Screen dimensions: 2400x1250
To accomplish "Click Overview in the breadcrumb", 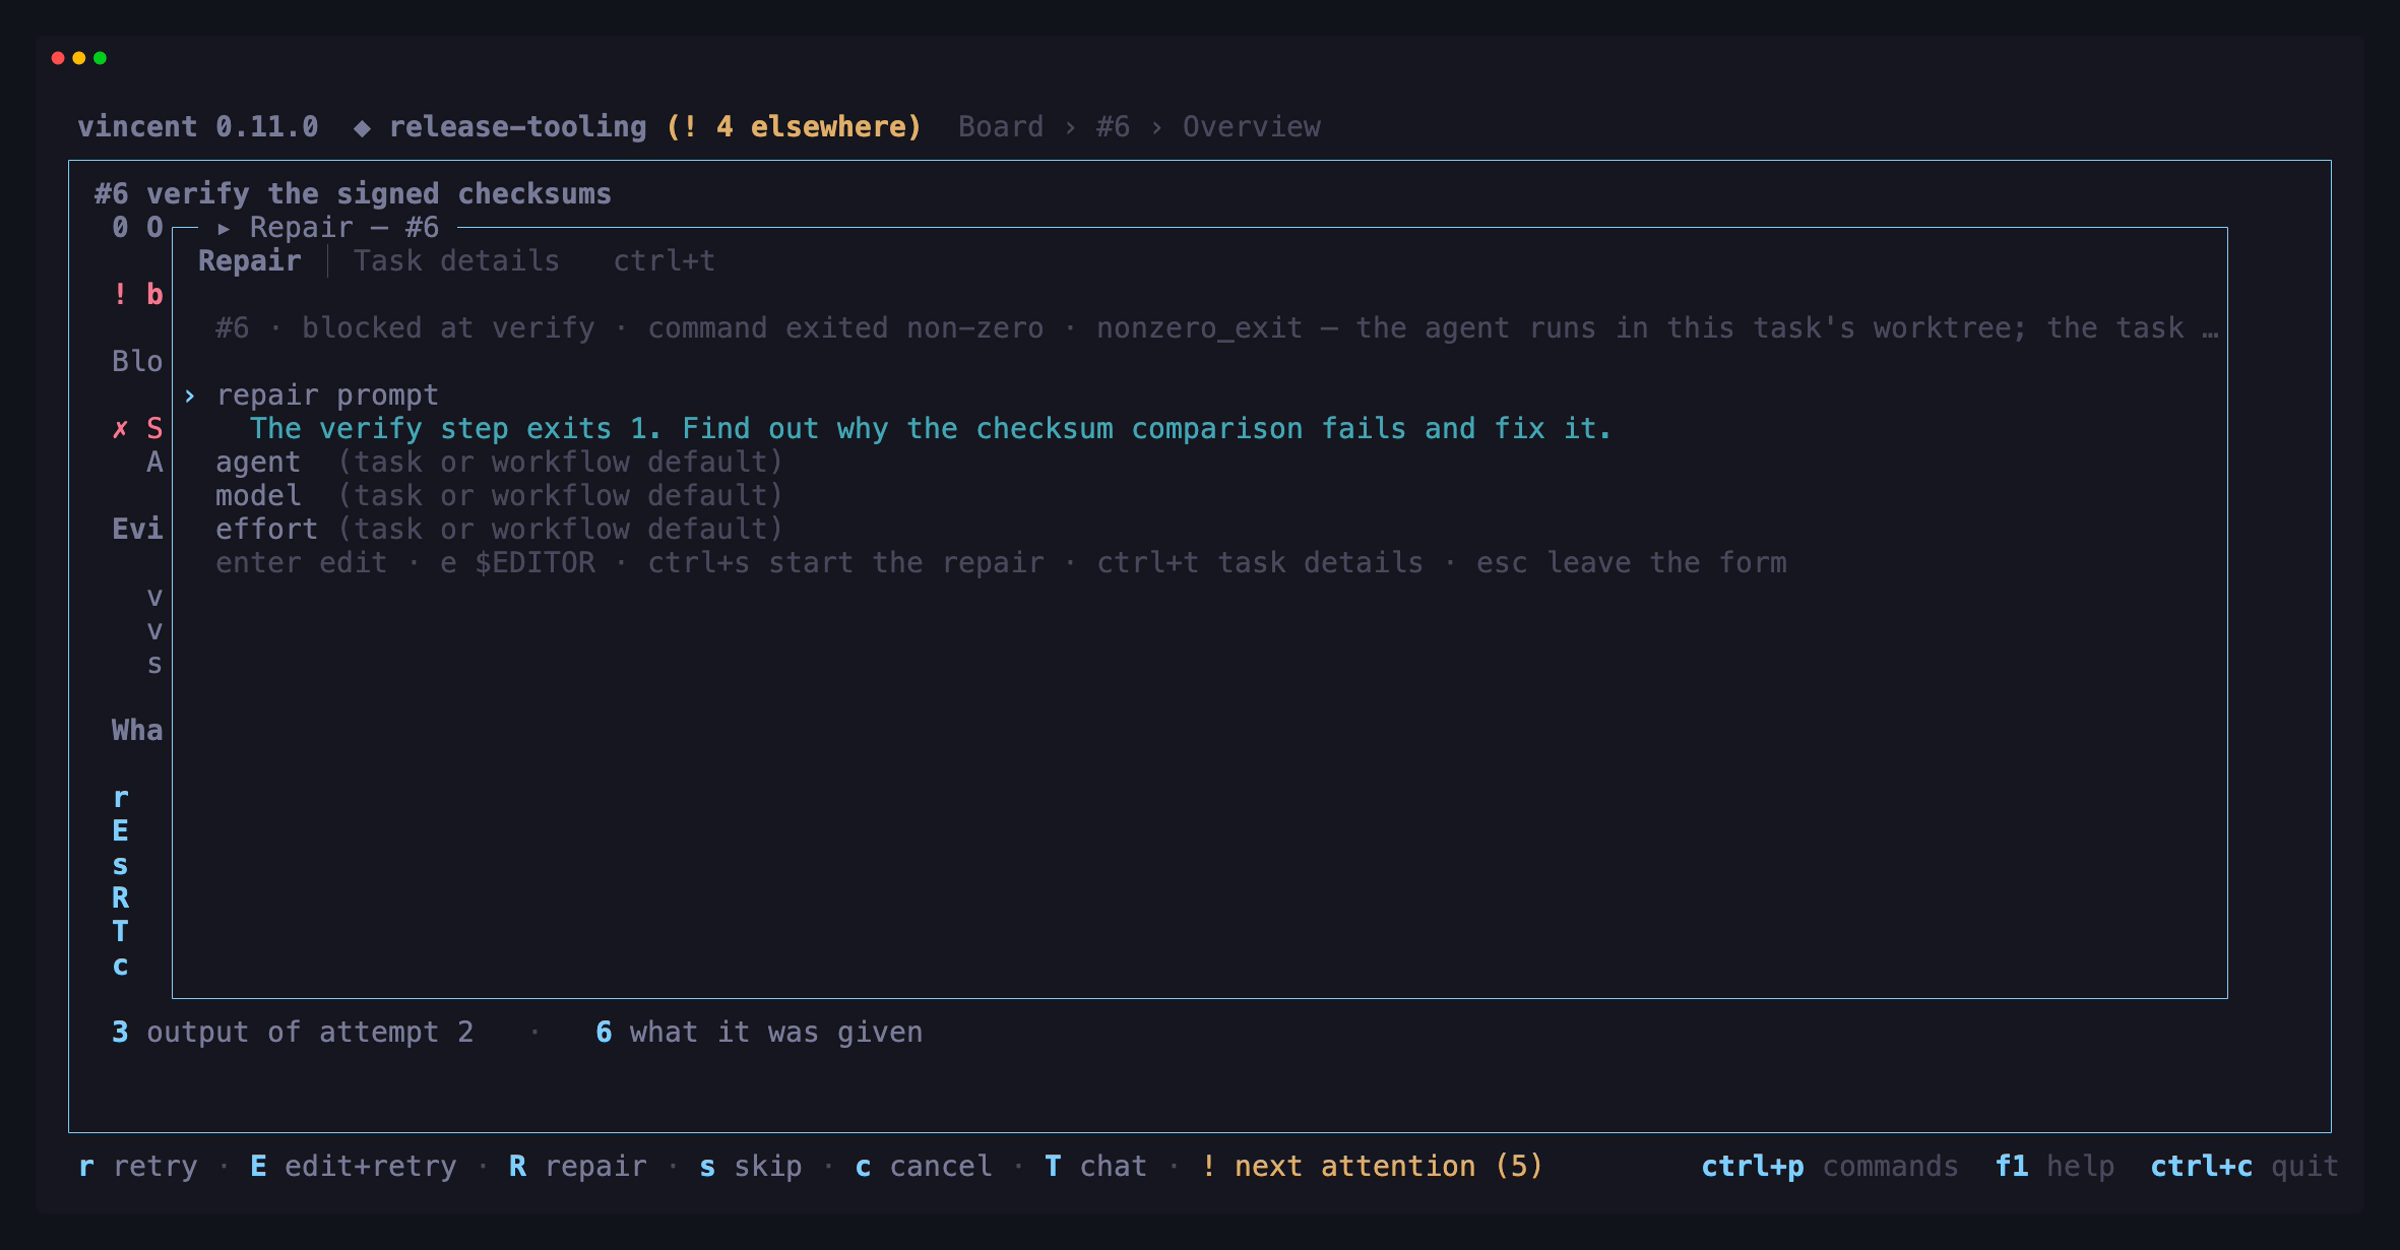I will tap(1251, 127).
